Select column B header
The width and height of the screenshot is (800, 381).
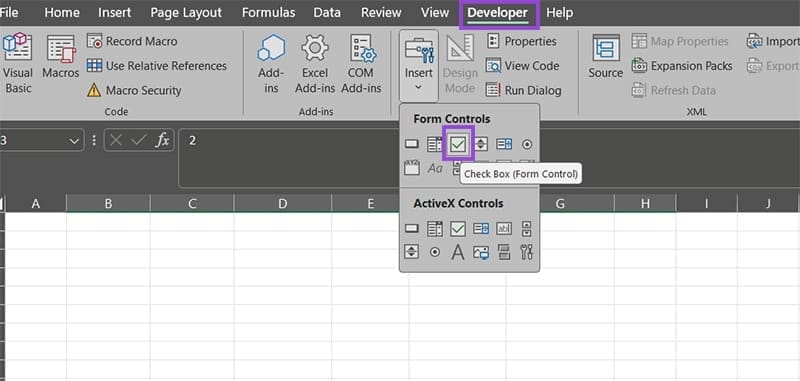(x=108, y=204)
